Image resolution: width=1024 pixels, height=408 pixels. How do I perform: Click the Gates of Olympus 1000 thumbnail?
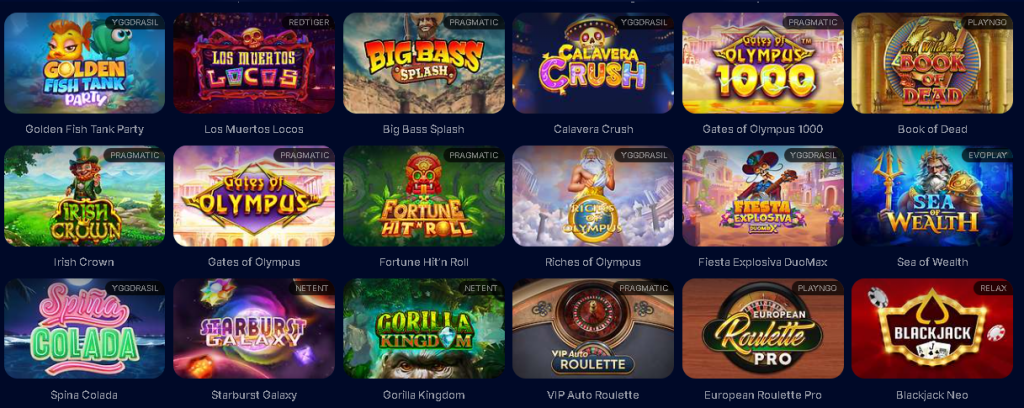tap(763, 63)
